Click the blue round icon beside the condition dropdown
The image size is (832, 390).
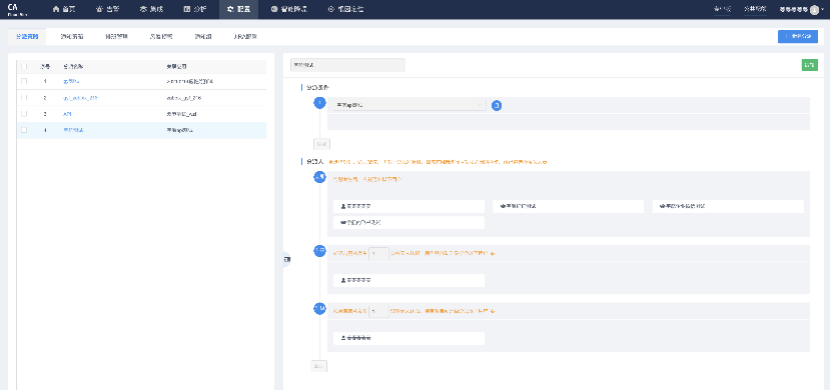[x=497, y=106]
